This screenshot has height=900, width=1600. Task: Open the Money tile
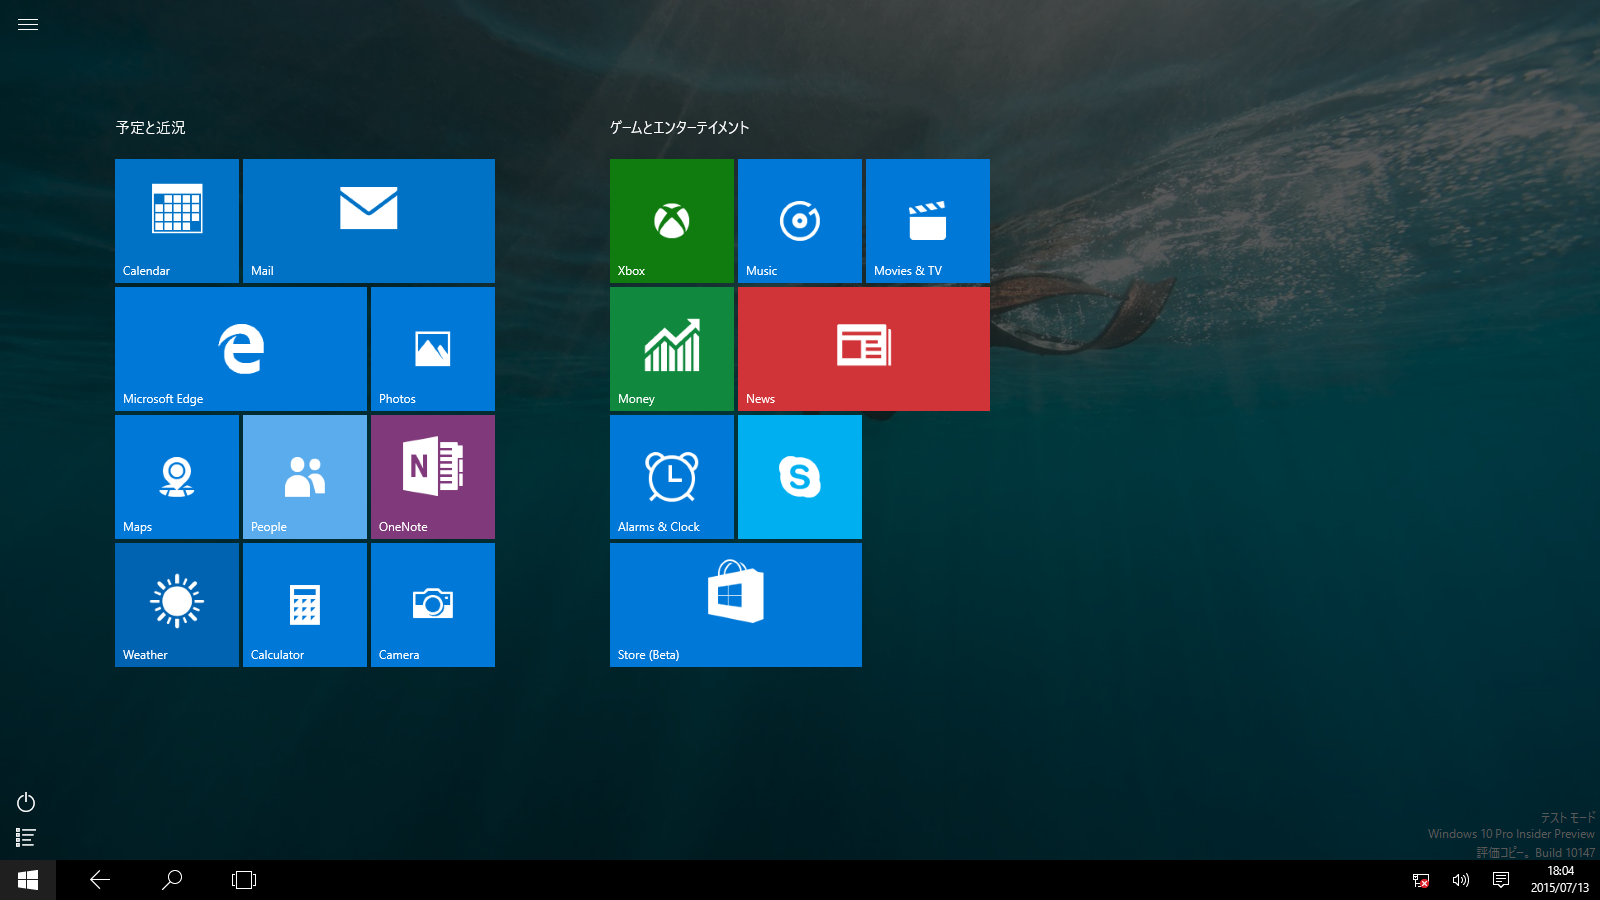[x=672, y=349]
